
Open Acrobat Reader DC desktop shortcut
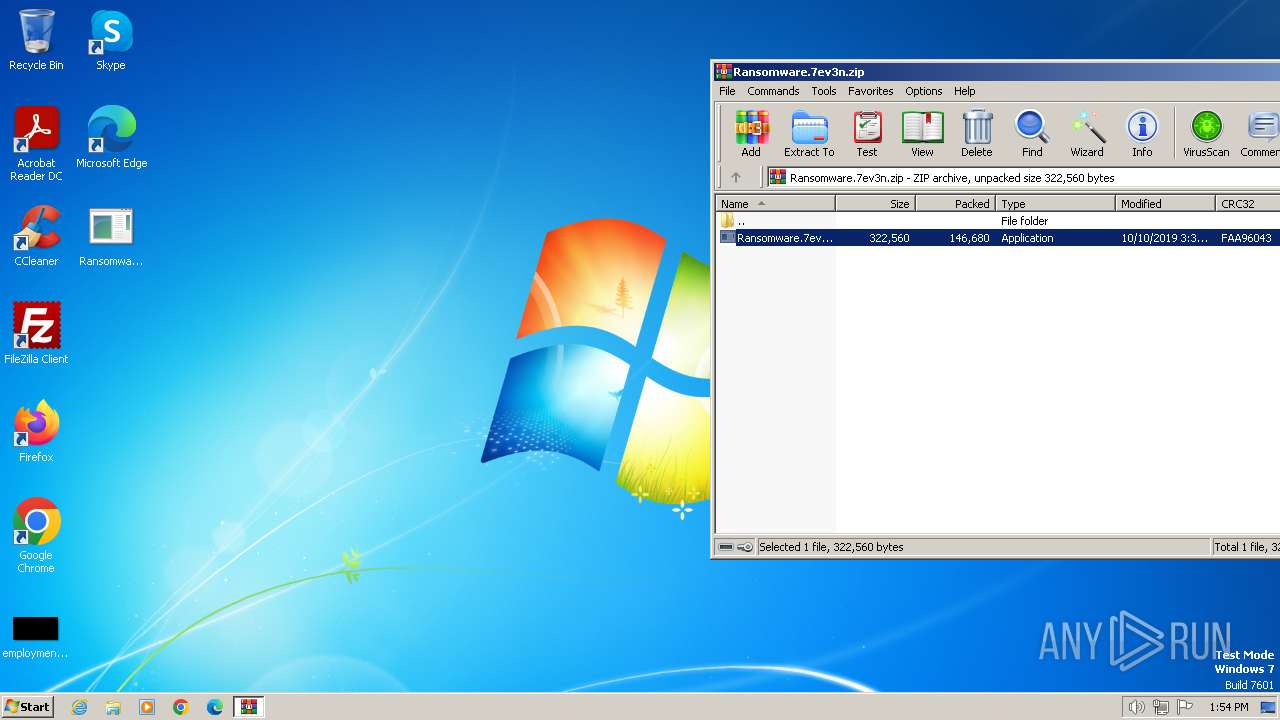pos(36,144)
